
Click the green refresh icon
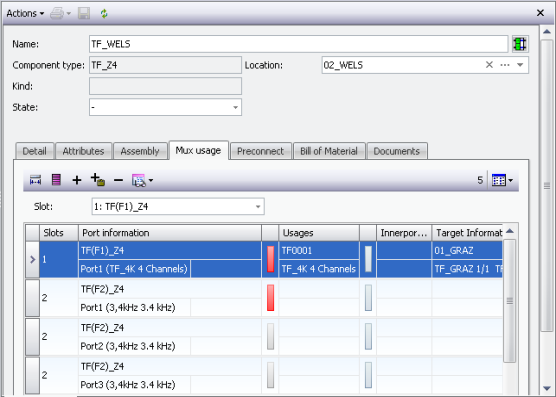point(104,13)
